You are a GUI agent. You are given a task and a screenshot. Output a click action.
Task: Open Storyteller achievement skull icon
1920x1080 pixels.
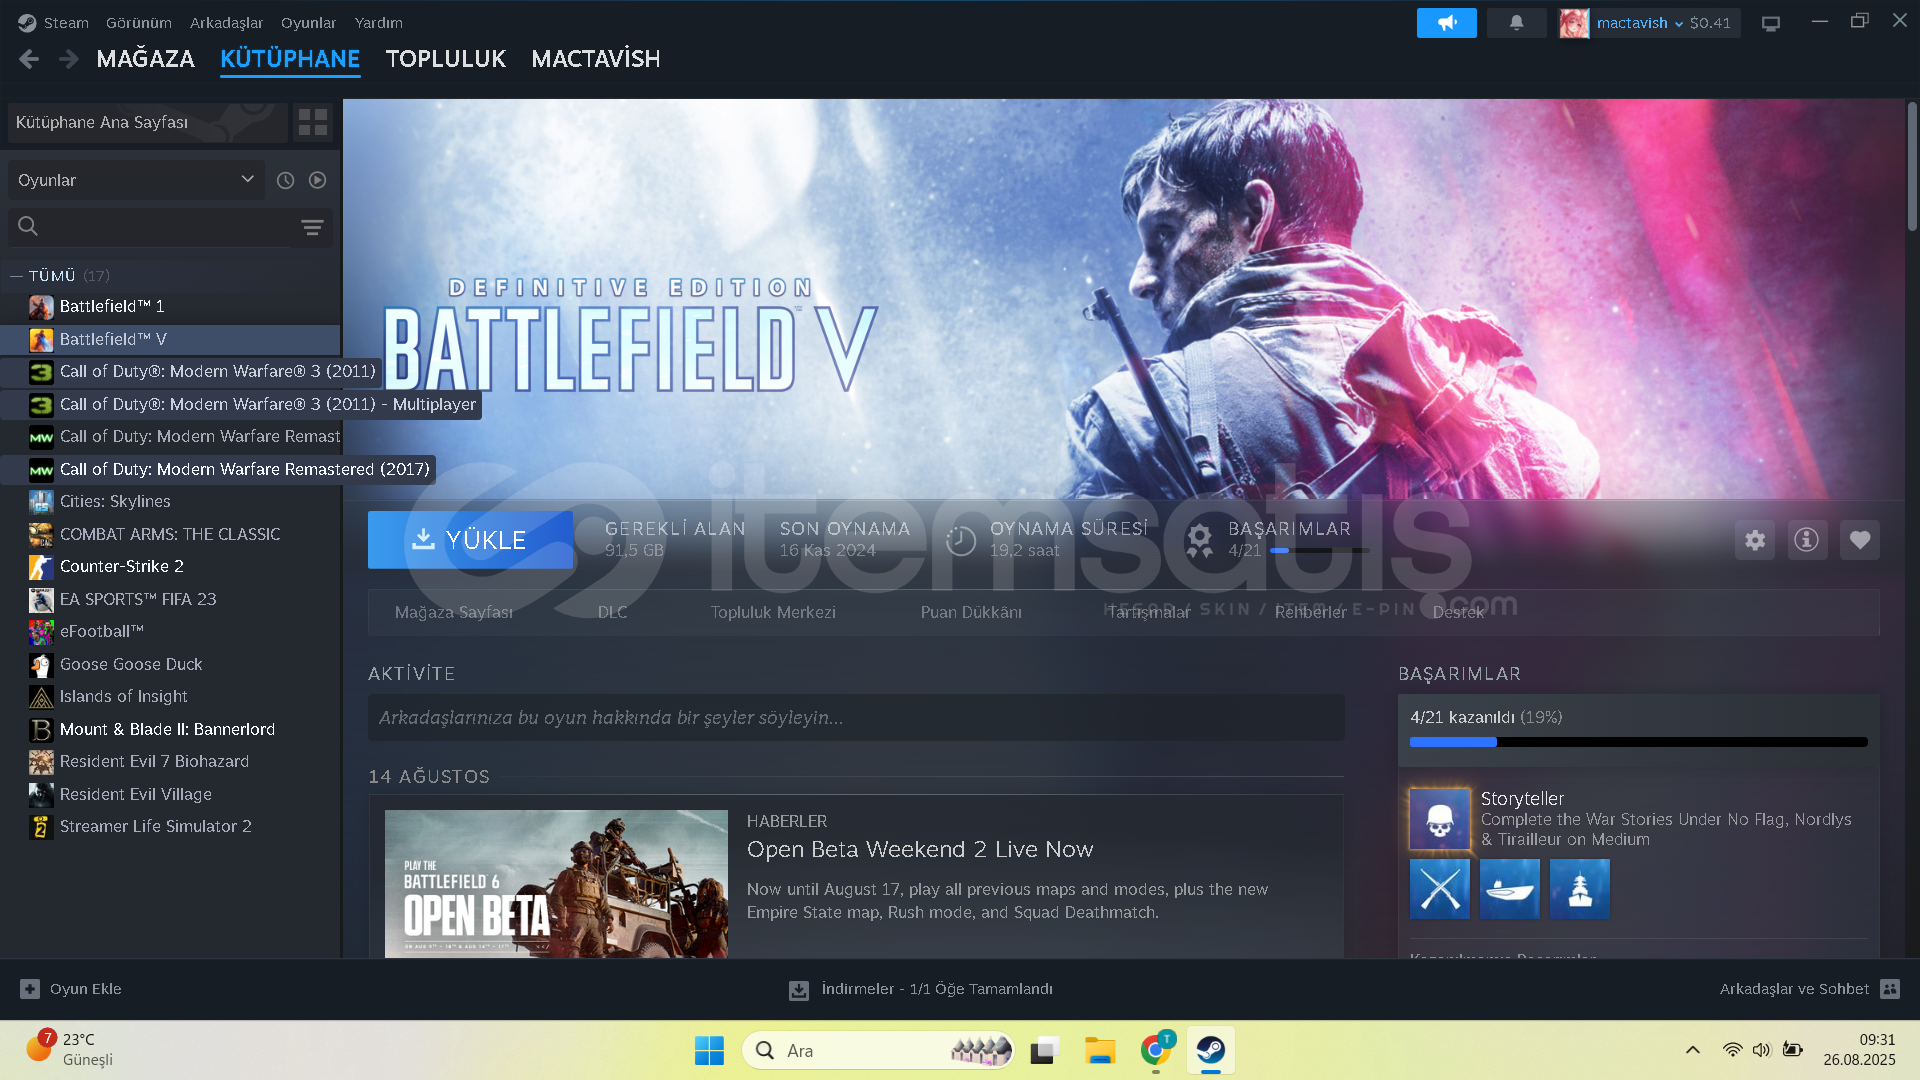tap(1440, 819)
